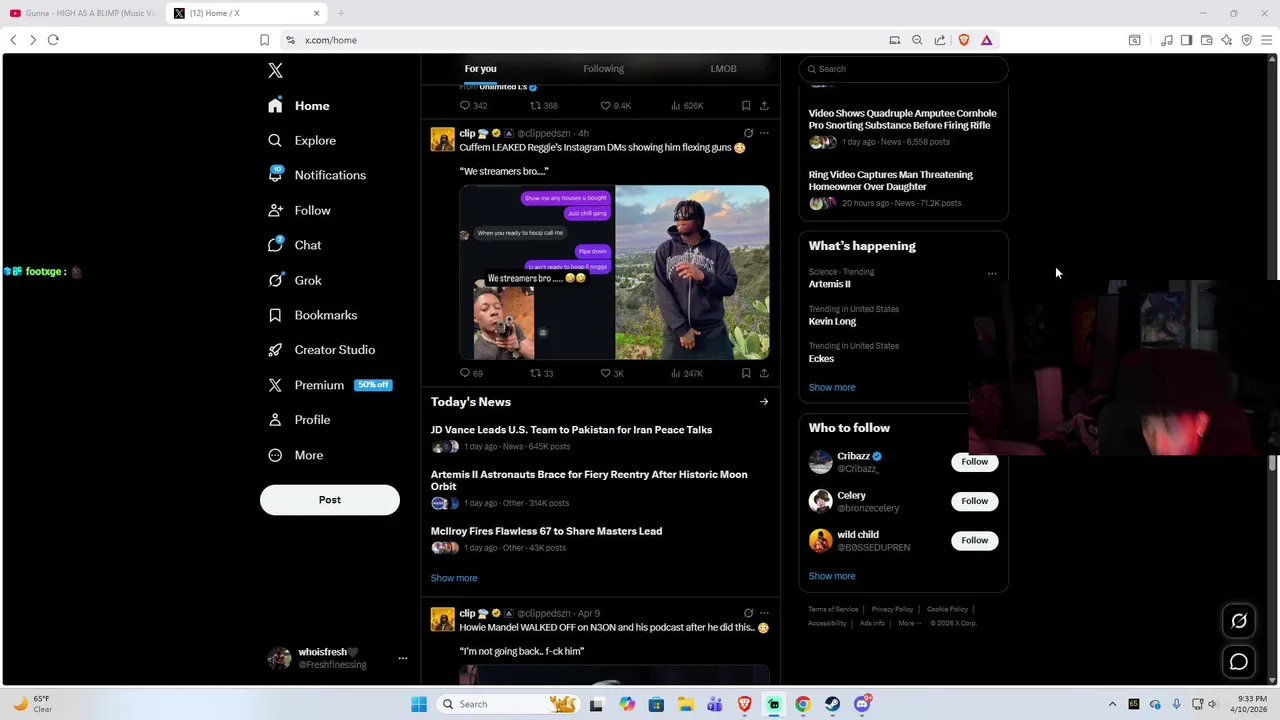Screen dimensions: 1280x720
Task: Open Notifications in the sidebar
Action: (x=317, y=175)
